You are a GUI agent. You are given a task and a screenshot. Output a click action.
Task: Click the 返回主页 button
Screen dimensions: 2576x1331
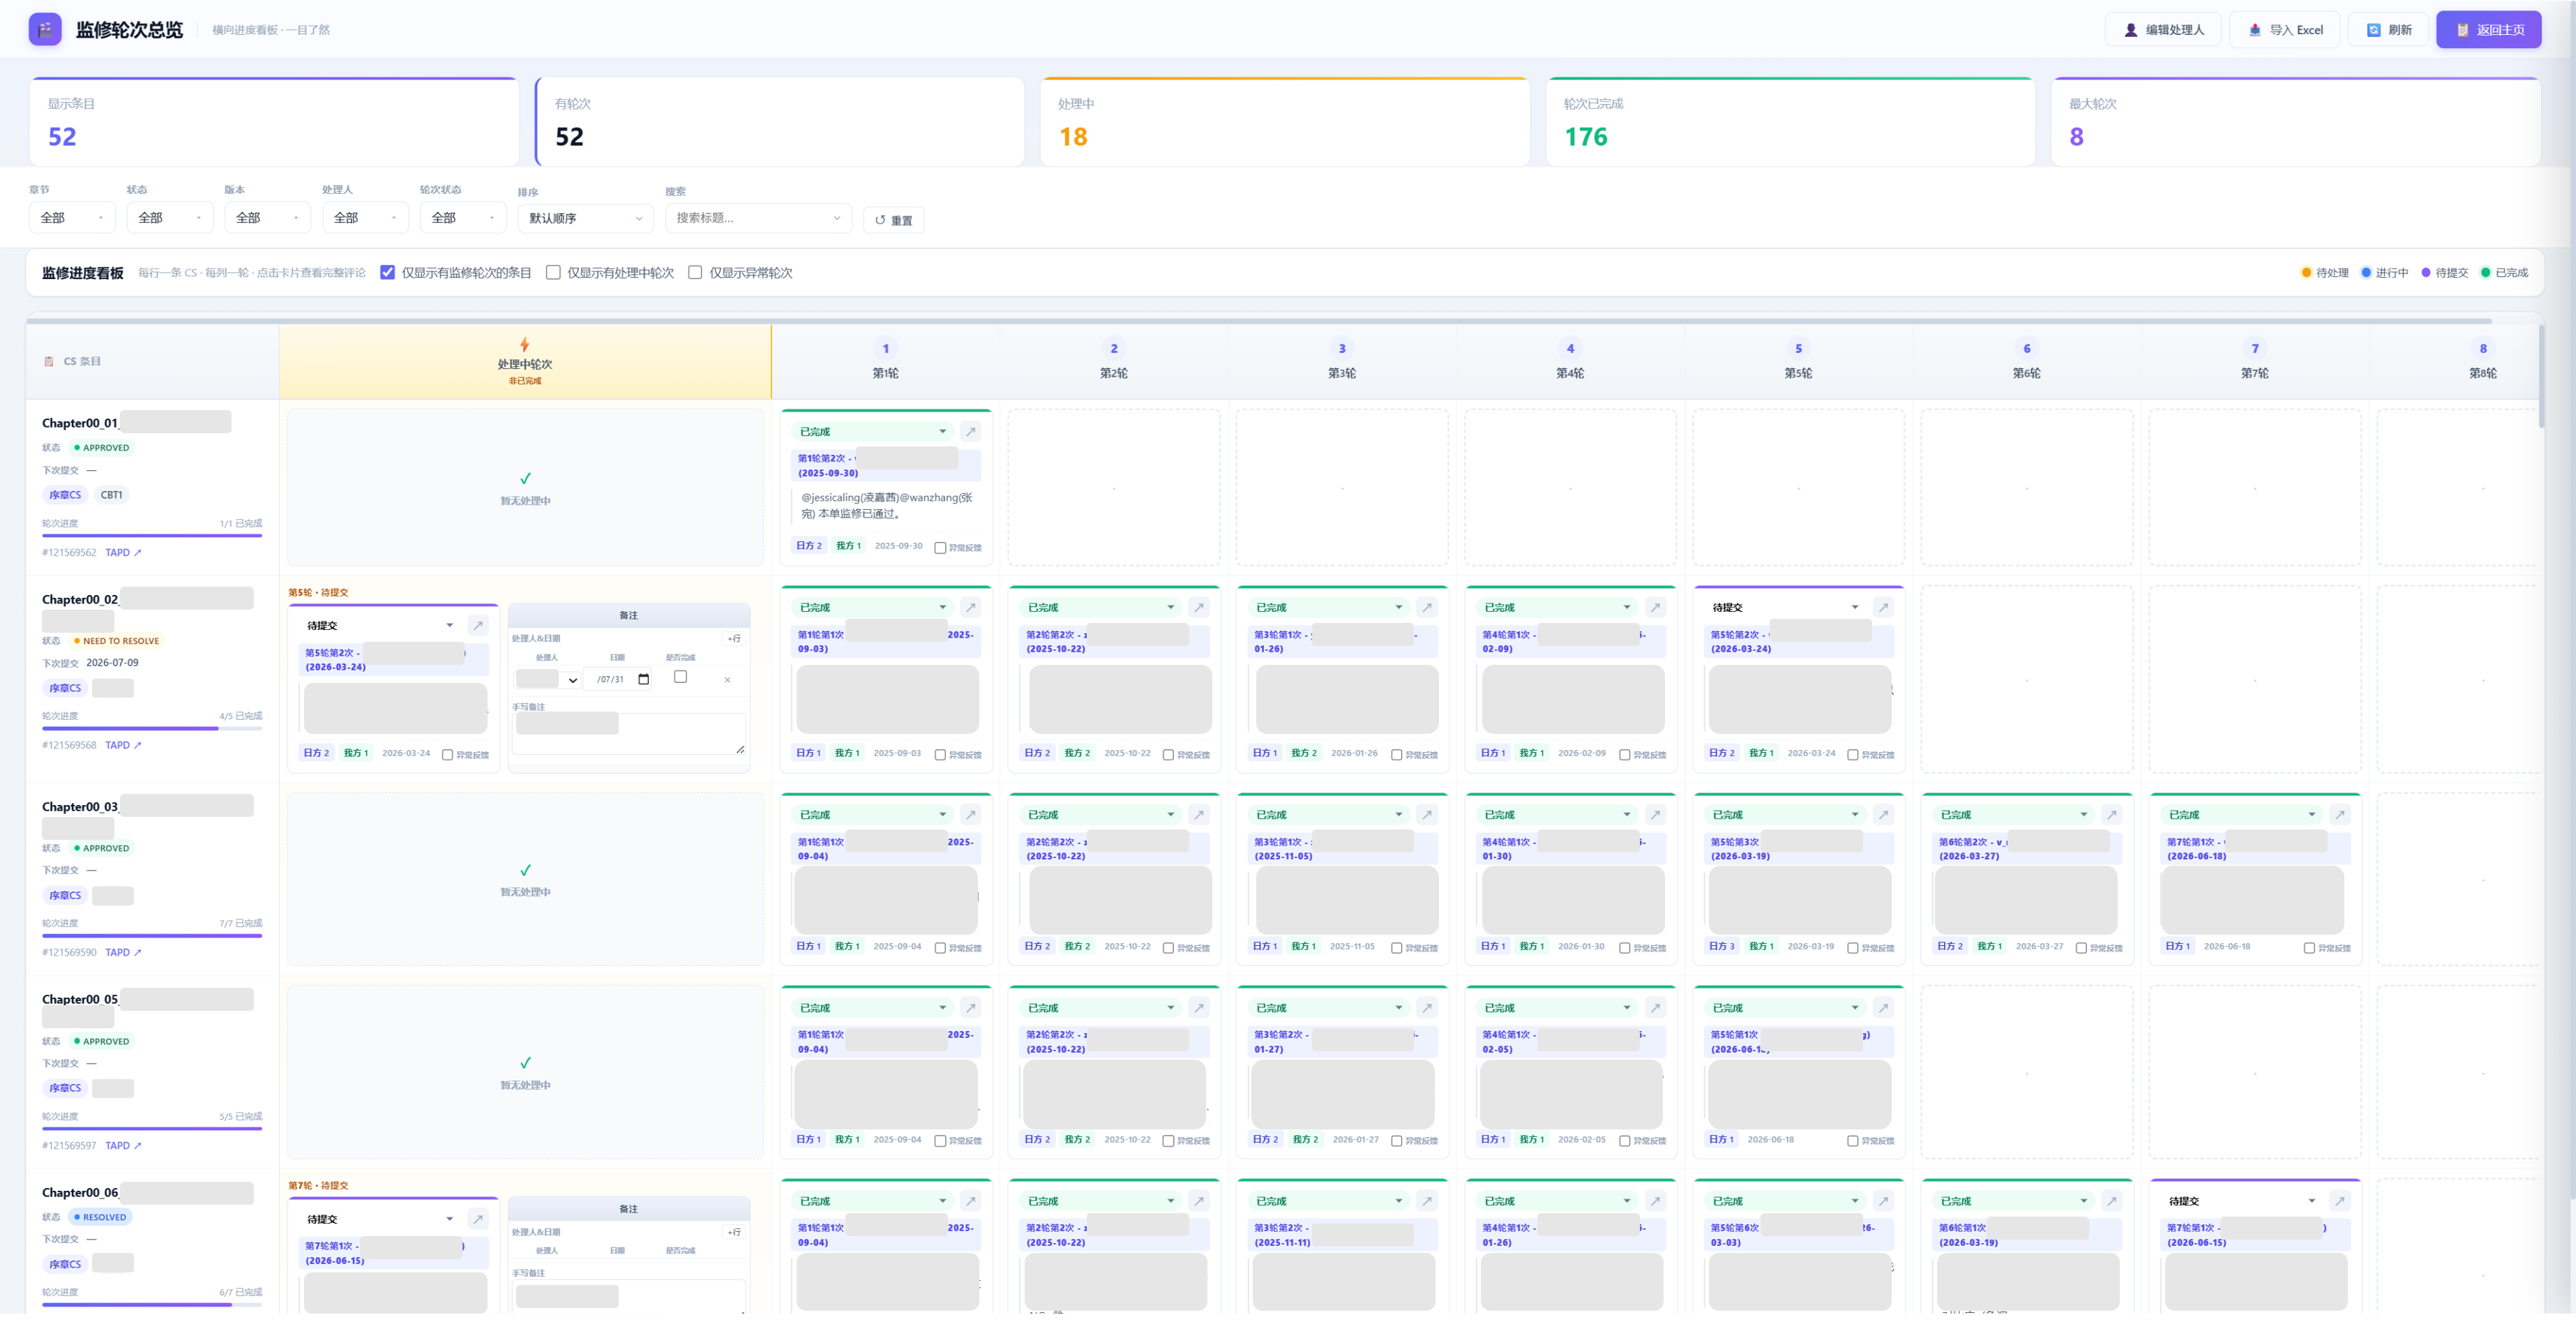(2488, 30)
